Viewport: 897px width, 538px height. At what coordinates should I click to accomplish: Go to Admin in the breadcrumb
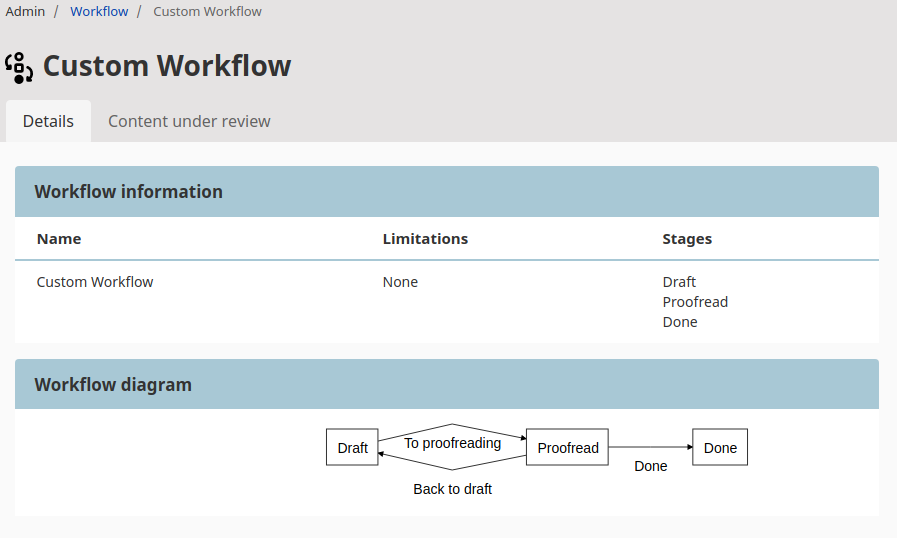[25, 11]
